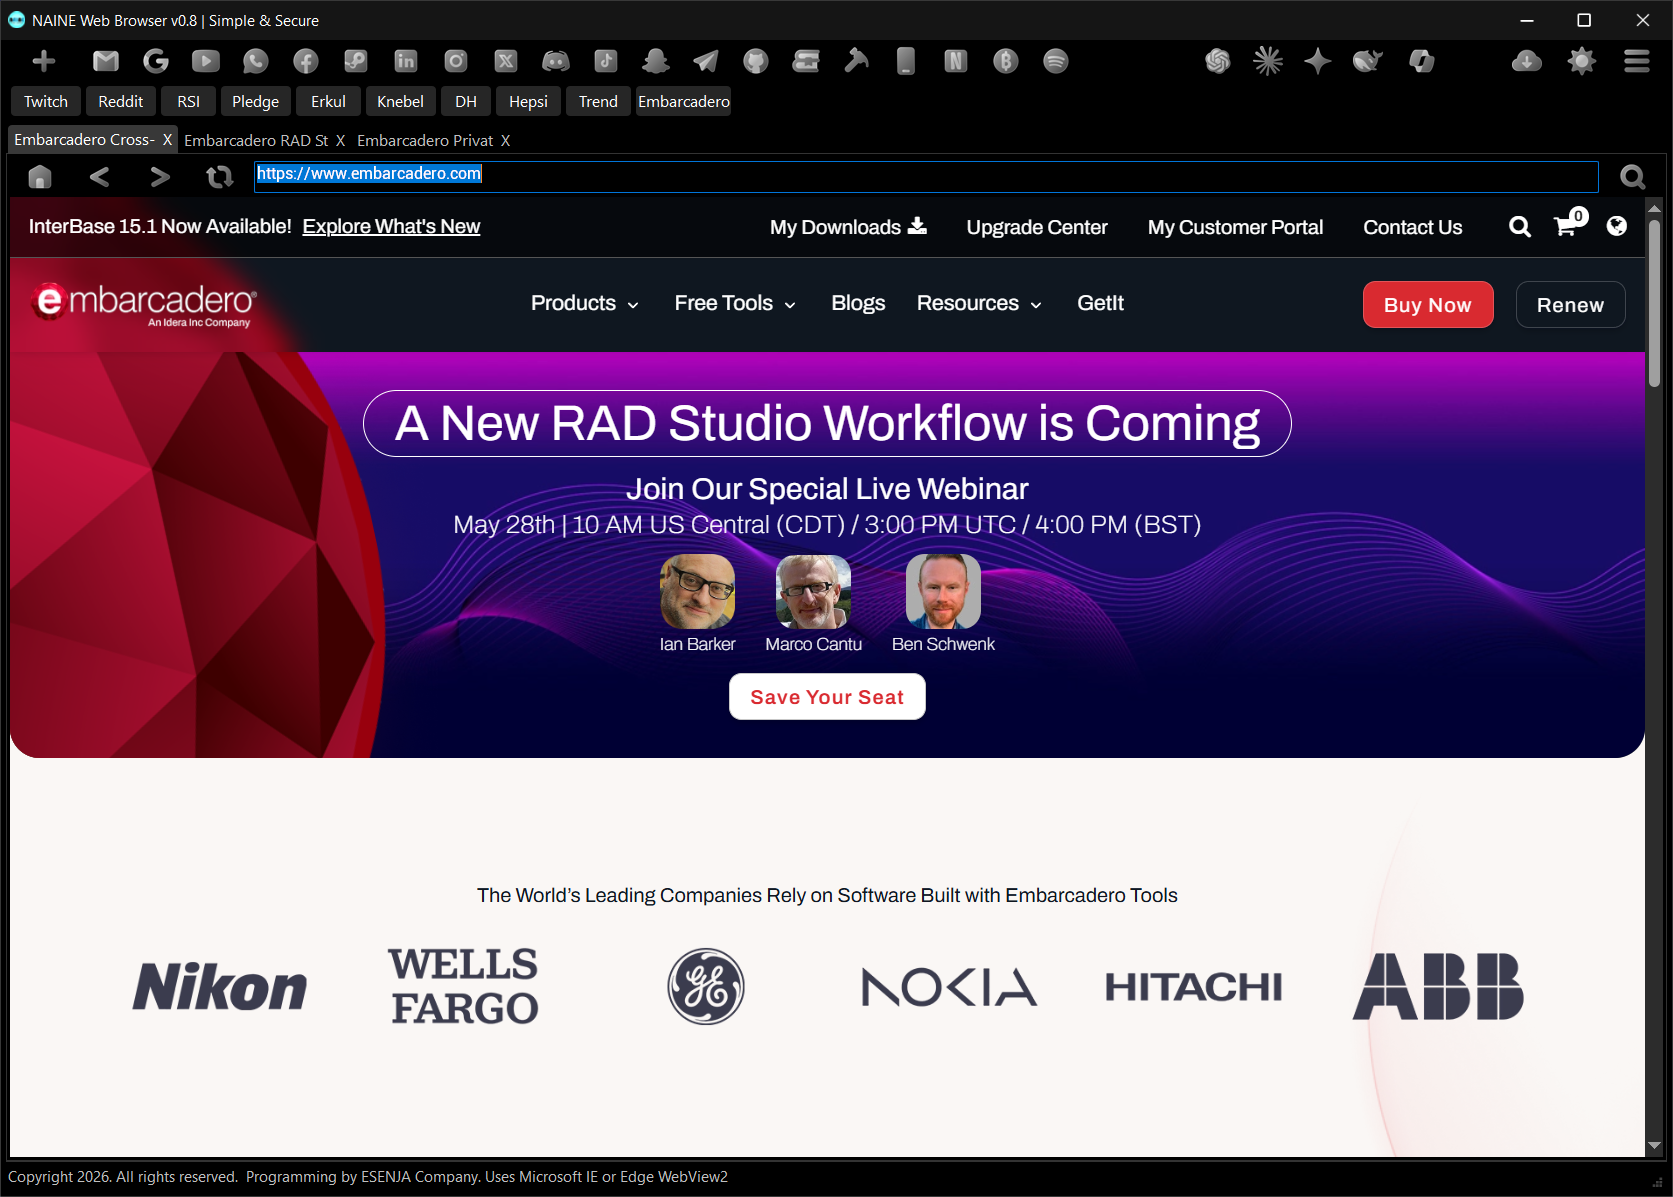Open the Instagram shortcut icon
Viewport: 1673px width, 1197px height.
tap(456, 61)
